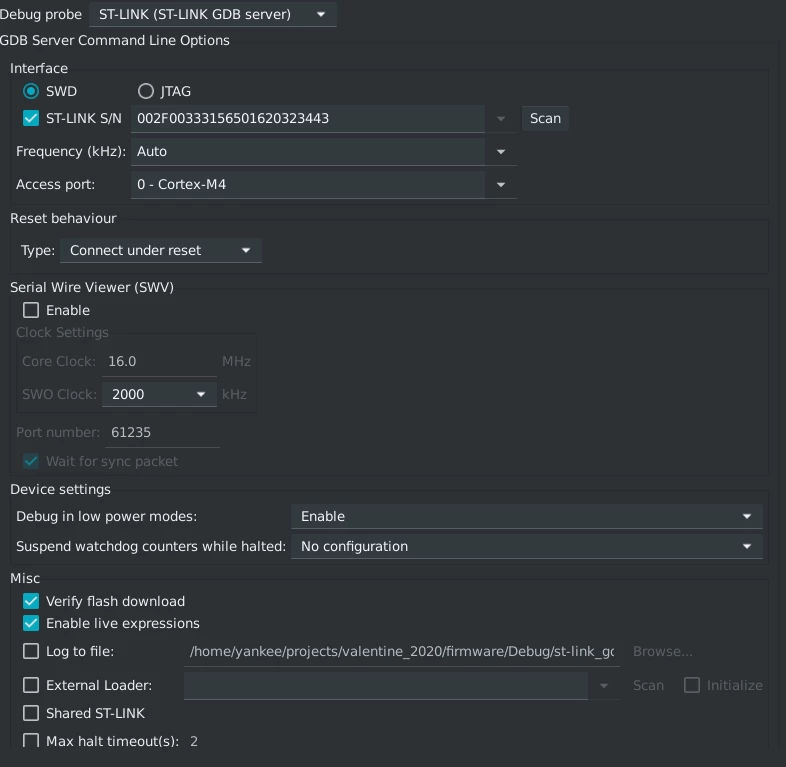Screen dimensions: 786x767
Task: Select the SWD interface radio button
Action: click(31, 91)
